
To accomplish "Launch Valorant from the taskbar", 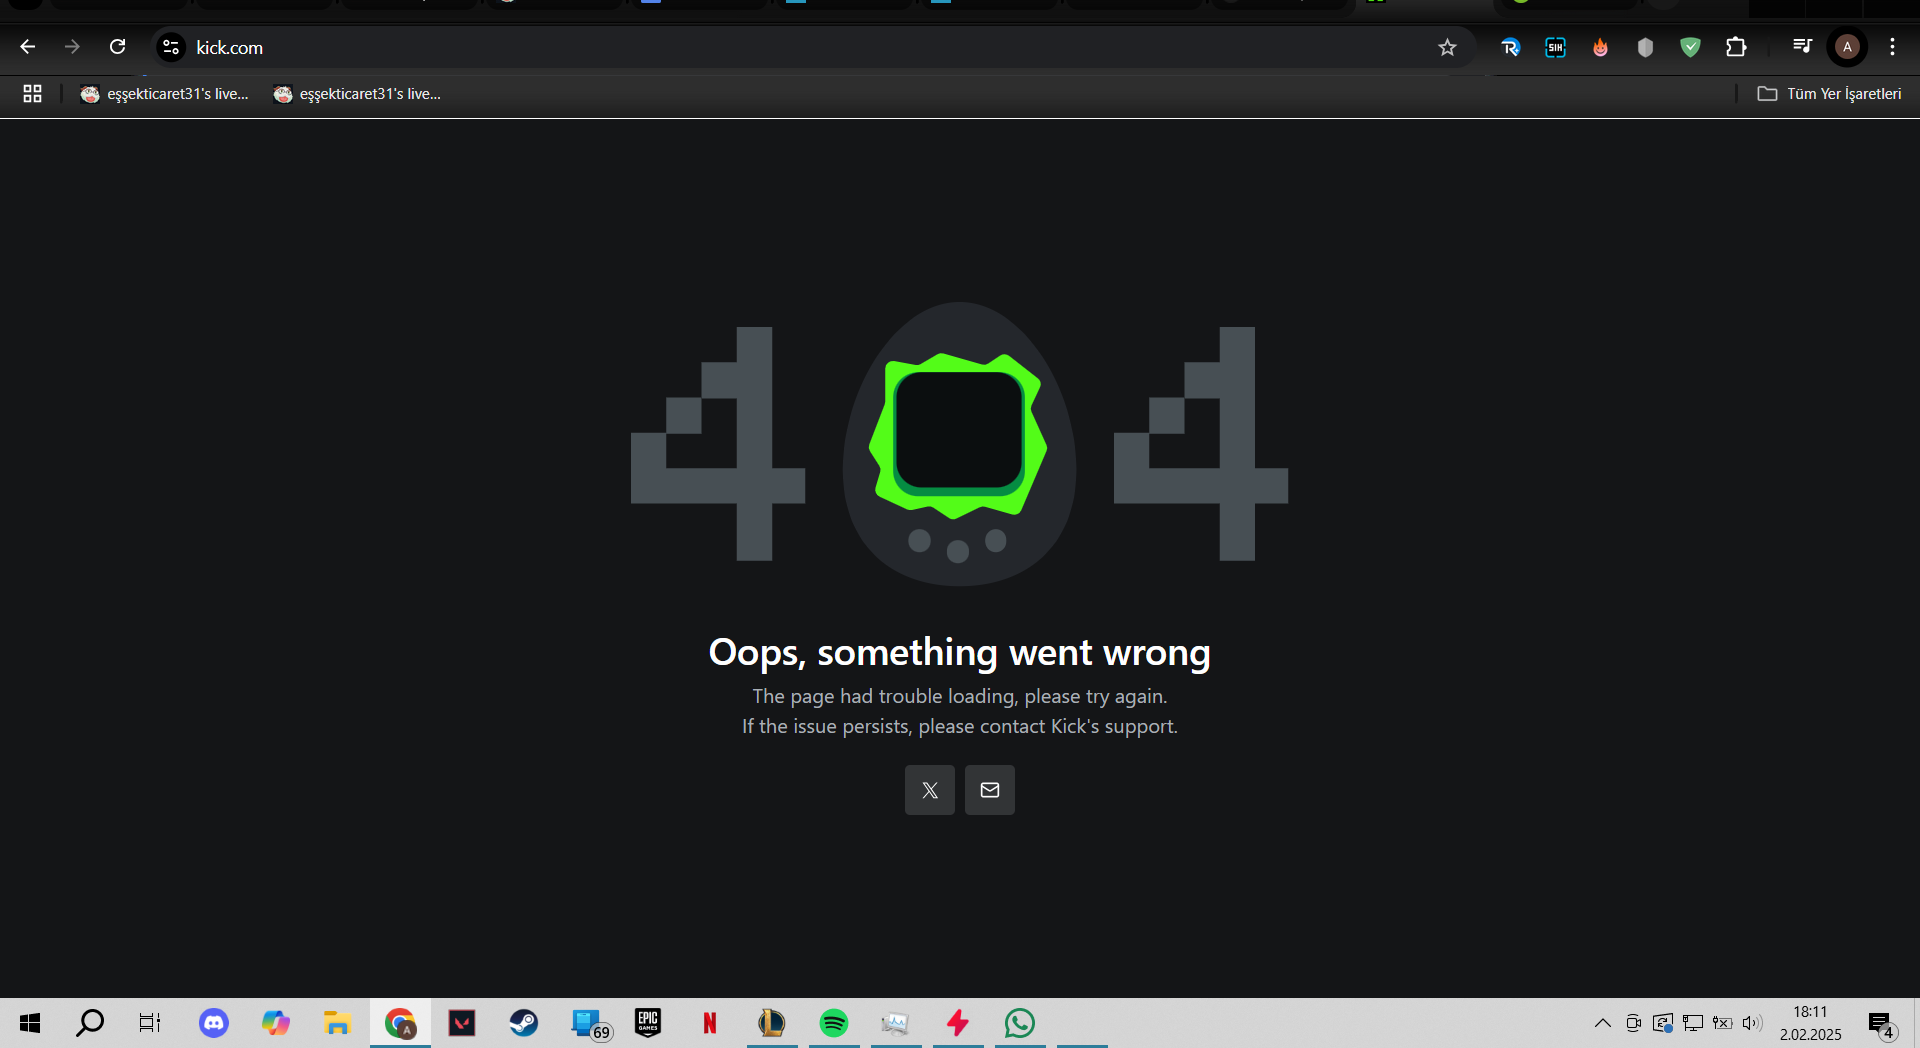I will pos(461,1022).
